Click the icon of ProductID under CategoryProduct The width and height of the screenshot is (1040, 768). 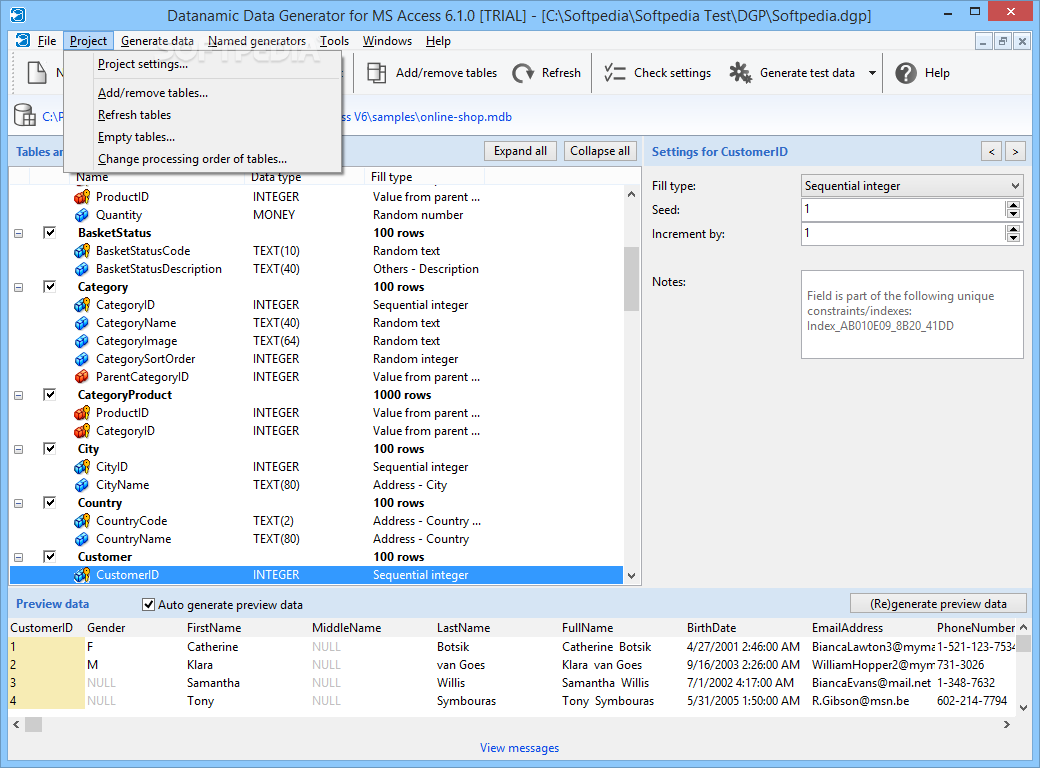coord(82,413)
